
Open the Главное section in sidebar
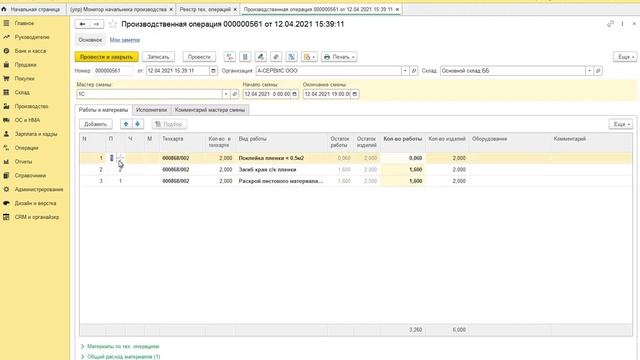pos(24,23)
